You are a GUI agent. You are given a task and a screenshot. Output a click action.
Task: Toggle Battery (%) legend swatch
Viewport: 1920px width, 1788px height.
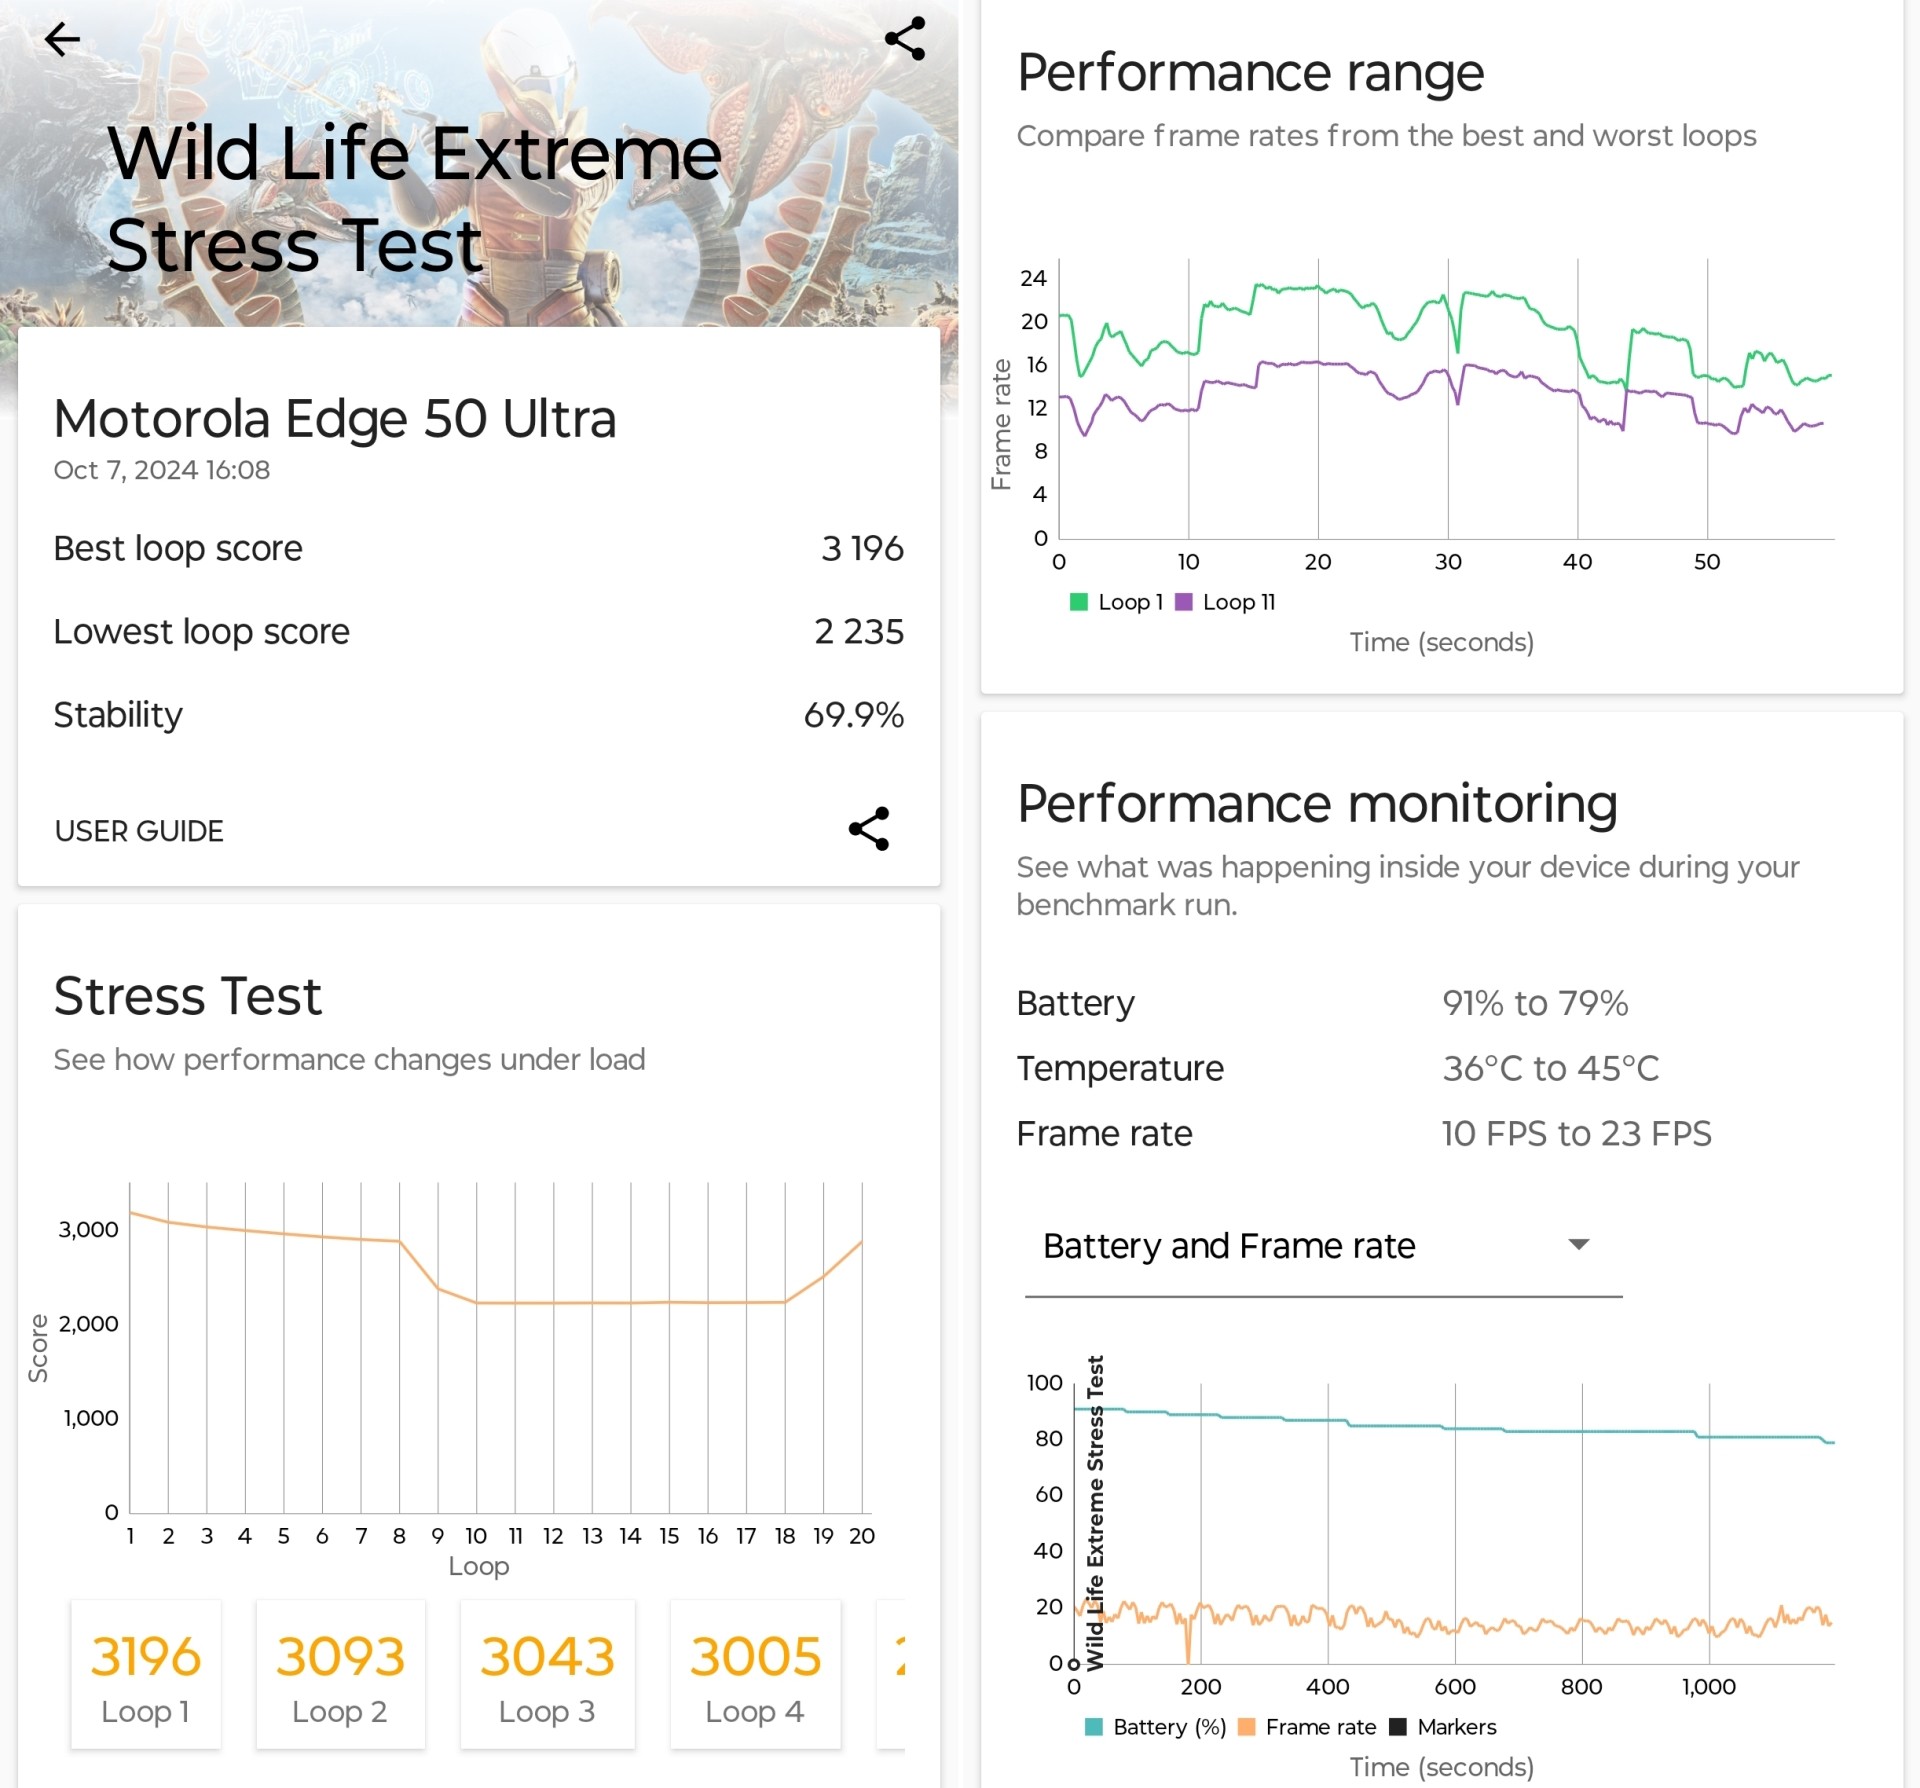[1093, 1727]
